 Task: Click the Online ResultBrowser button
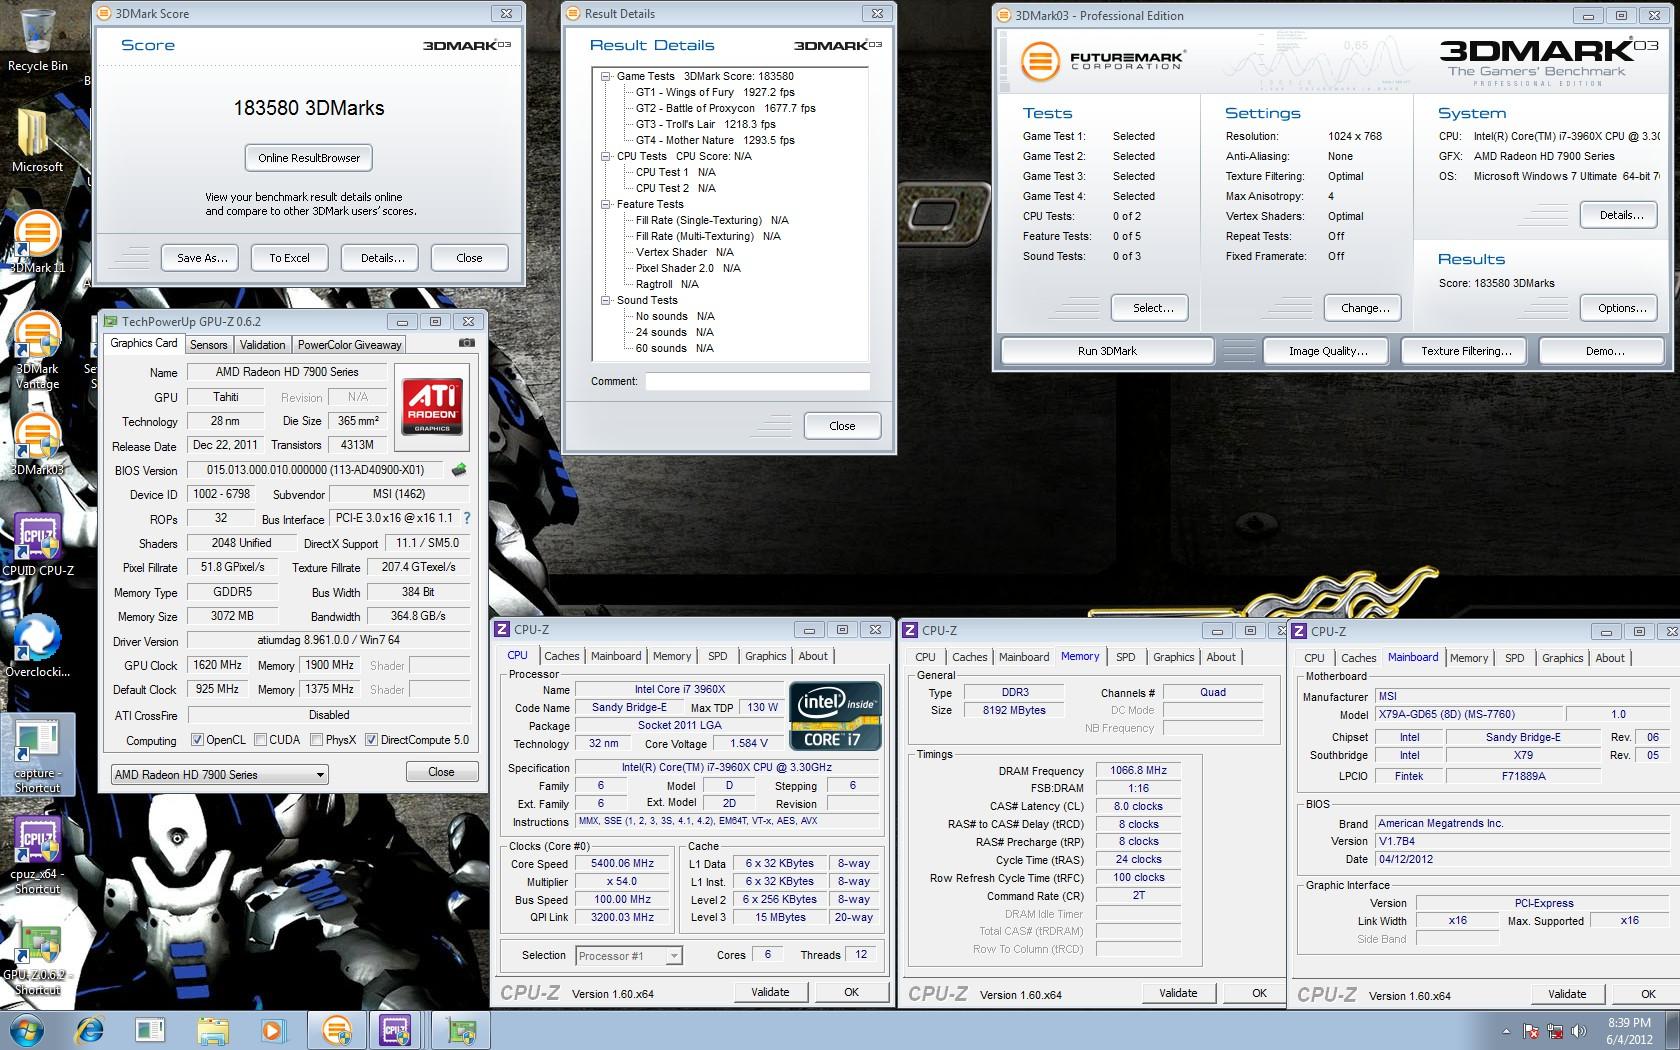pos(309,158)
